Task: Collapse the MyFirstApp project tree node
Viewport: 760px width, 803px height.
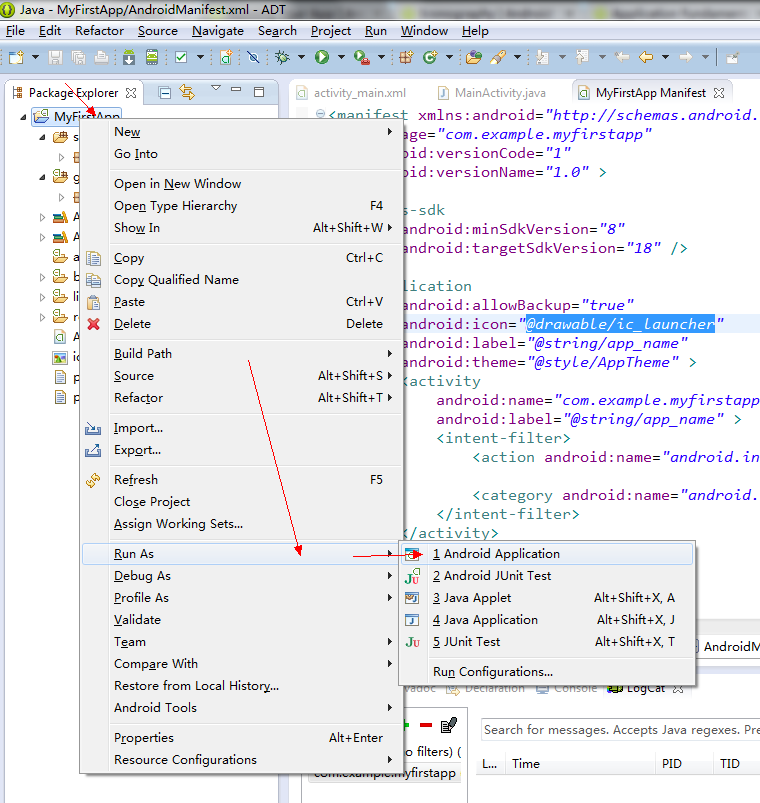Action: [x=23, y=117]
